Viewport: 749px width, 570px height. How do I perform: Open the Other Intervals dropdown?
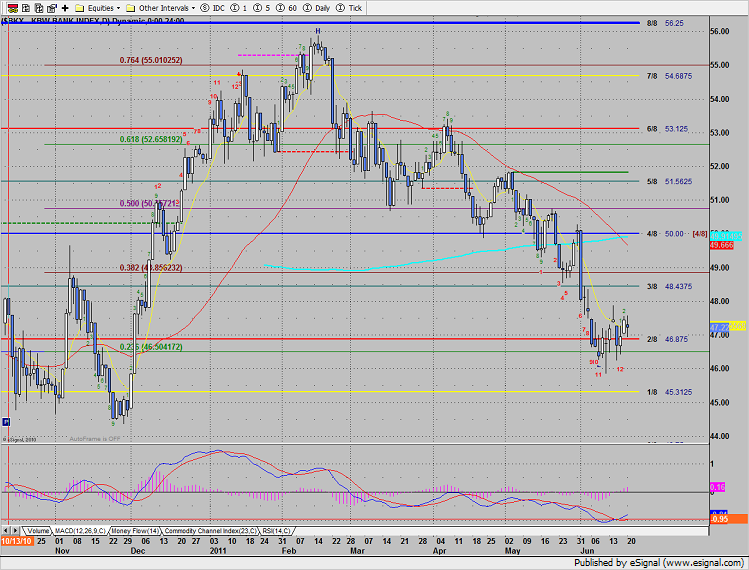coord(160,8)
